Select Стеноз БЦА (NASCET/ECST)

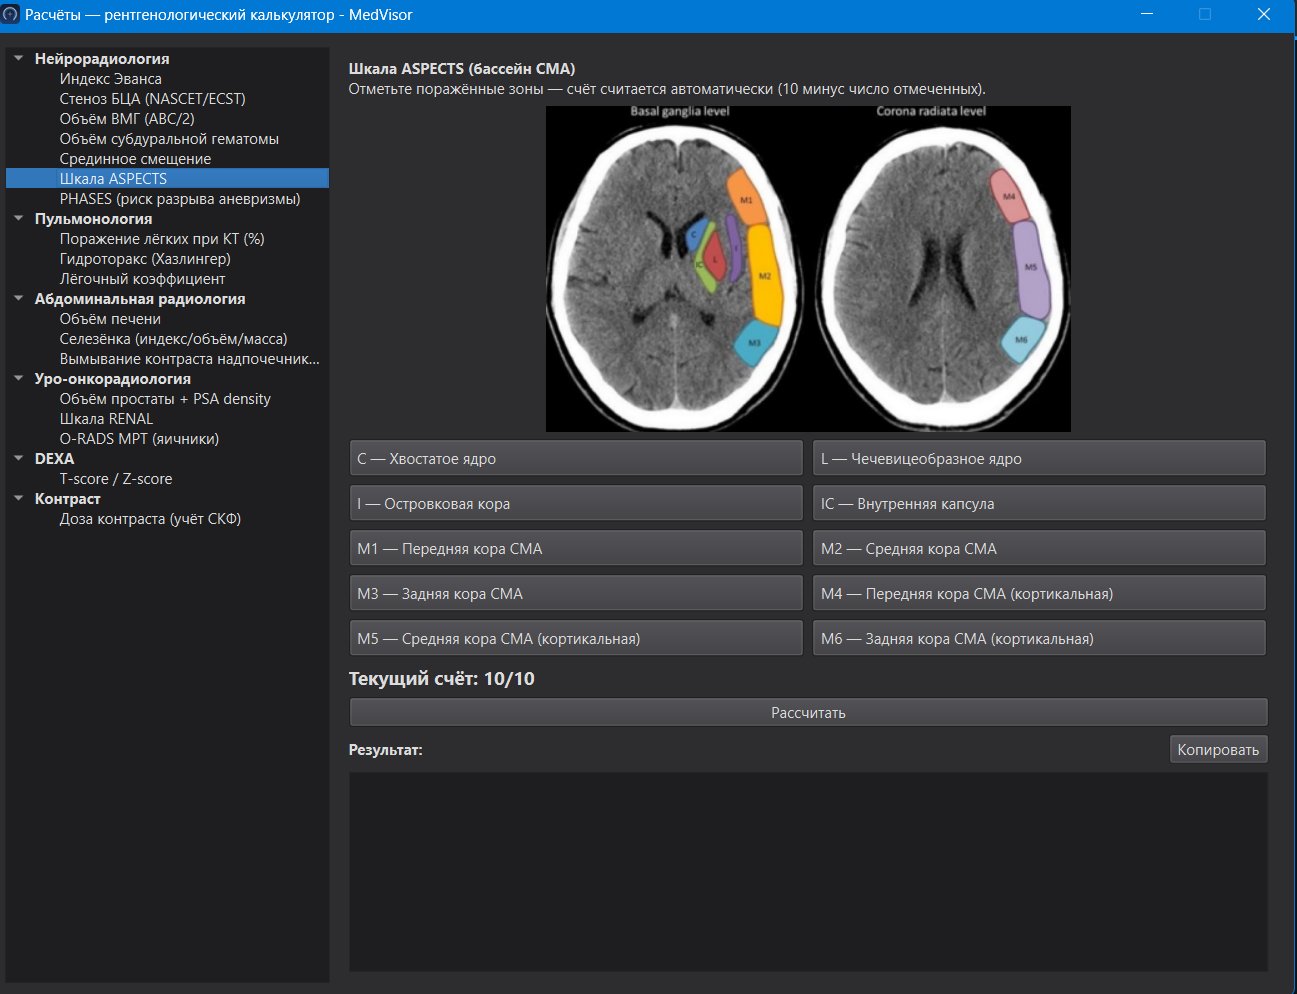(x=152, y=99)
